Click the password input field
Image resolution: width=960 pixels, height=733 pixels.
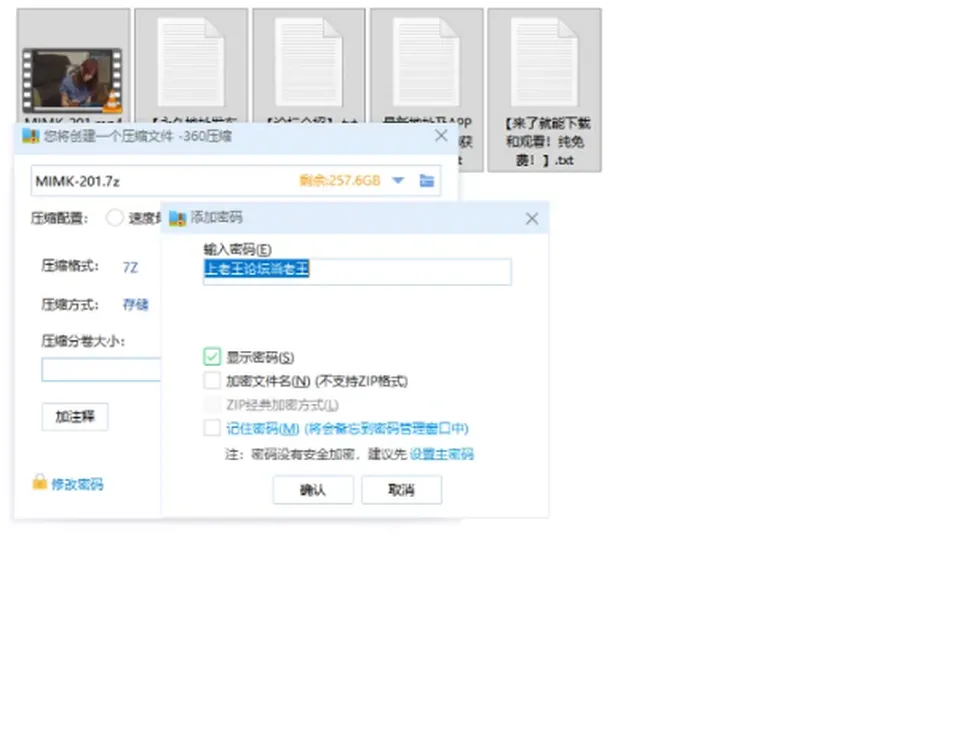[357, 272]
